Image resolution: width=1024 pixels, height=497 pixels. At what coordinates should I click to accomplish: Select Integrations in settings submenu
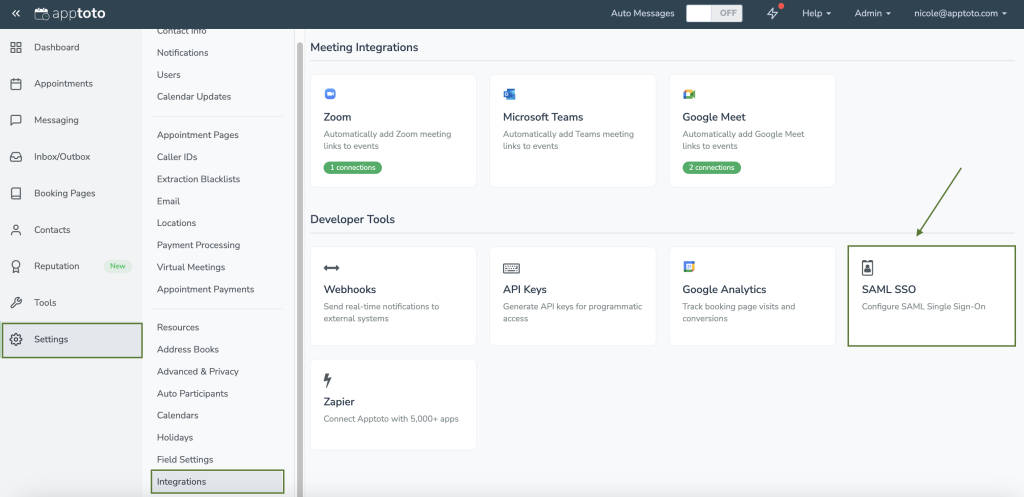click(x=217, y=482)
